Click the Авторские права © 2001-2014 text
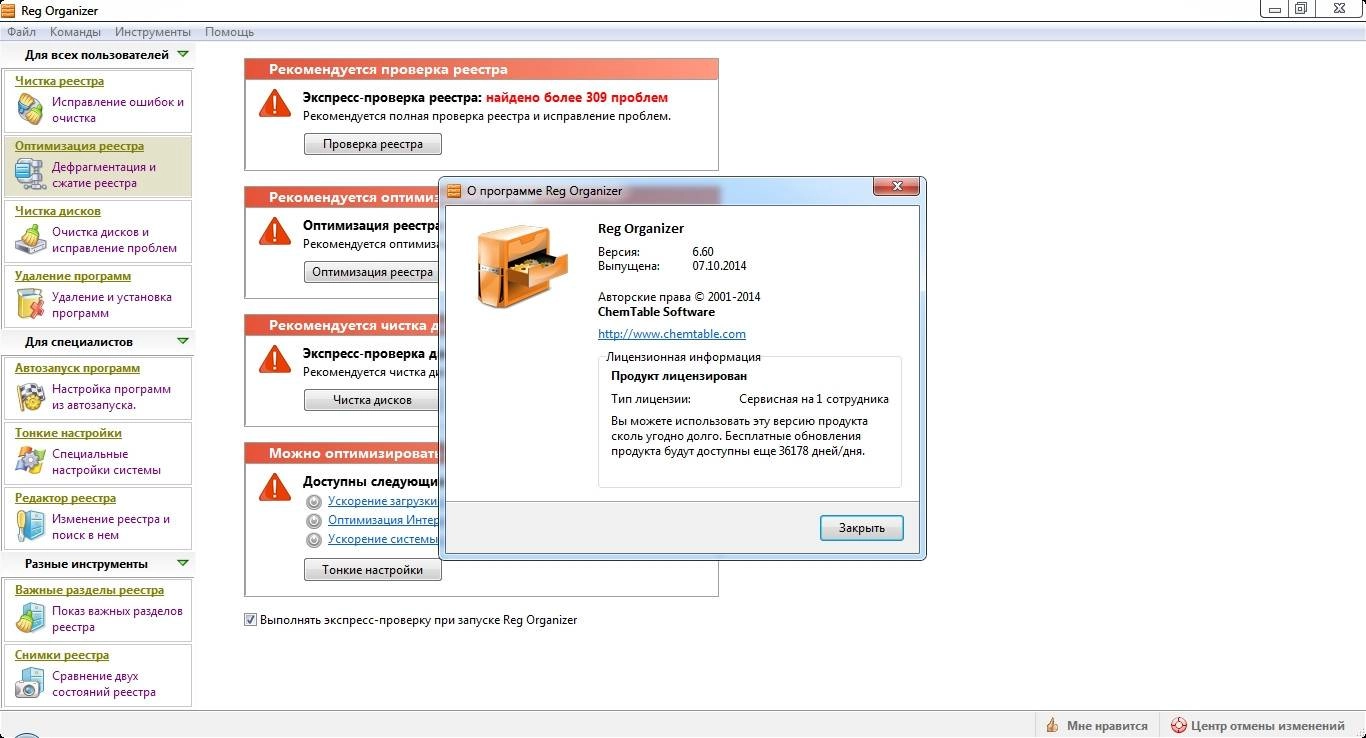Viewport: 1366px width, 738px height. [x=679, y=297]
